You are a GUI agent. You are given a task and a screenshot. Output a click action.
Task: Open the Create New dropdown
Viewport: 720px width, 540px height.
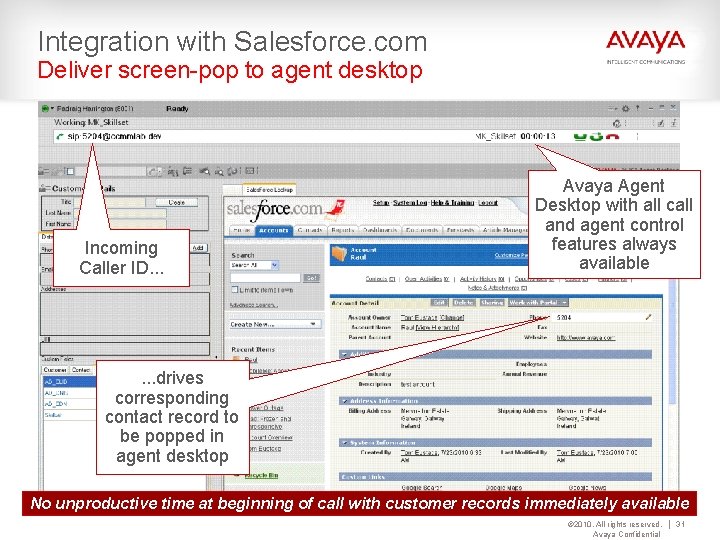click(x=275, y=324)
